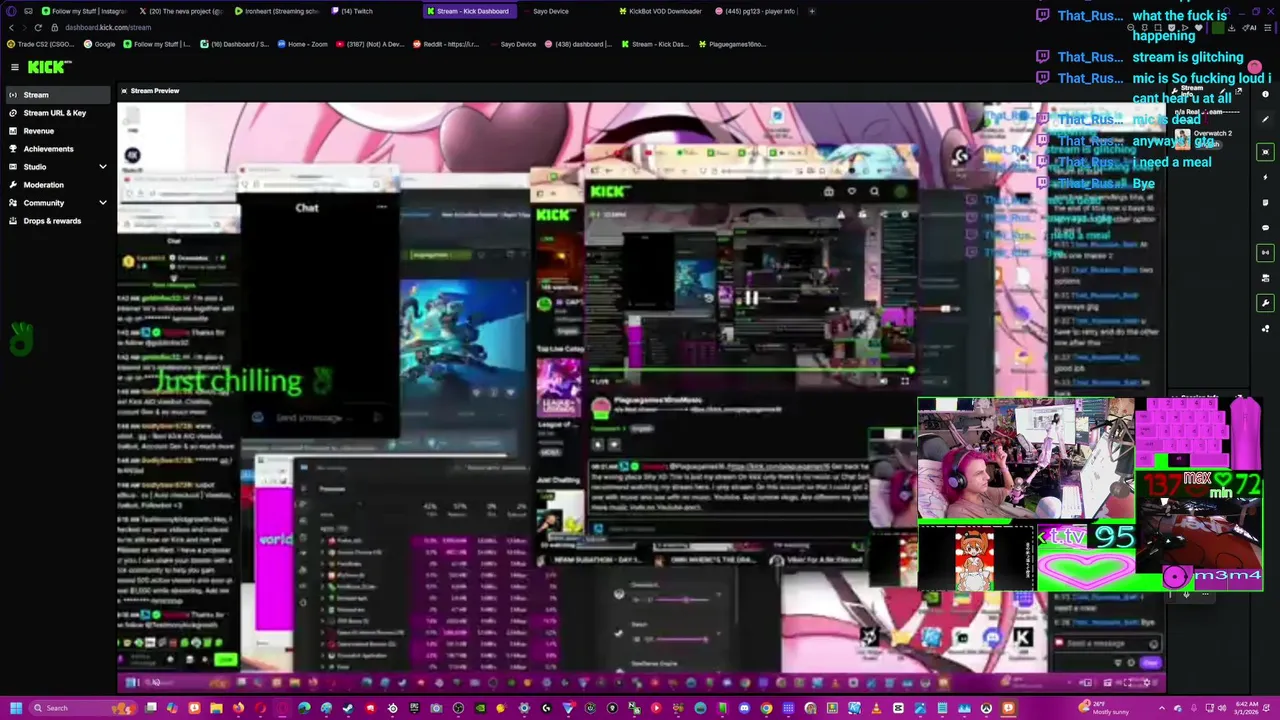1280x720 pixels.
Task: Open the calendar schedule icon in right rail
Action: (x=1265, y=278)
